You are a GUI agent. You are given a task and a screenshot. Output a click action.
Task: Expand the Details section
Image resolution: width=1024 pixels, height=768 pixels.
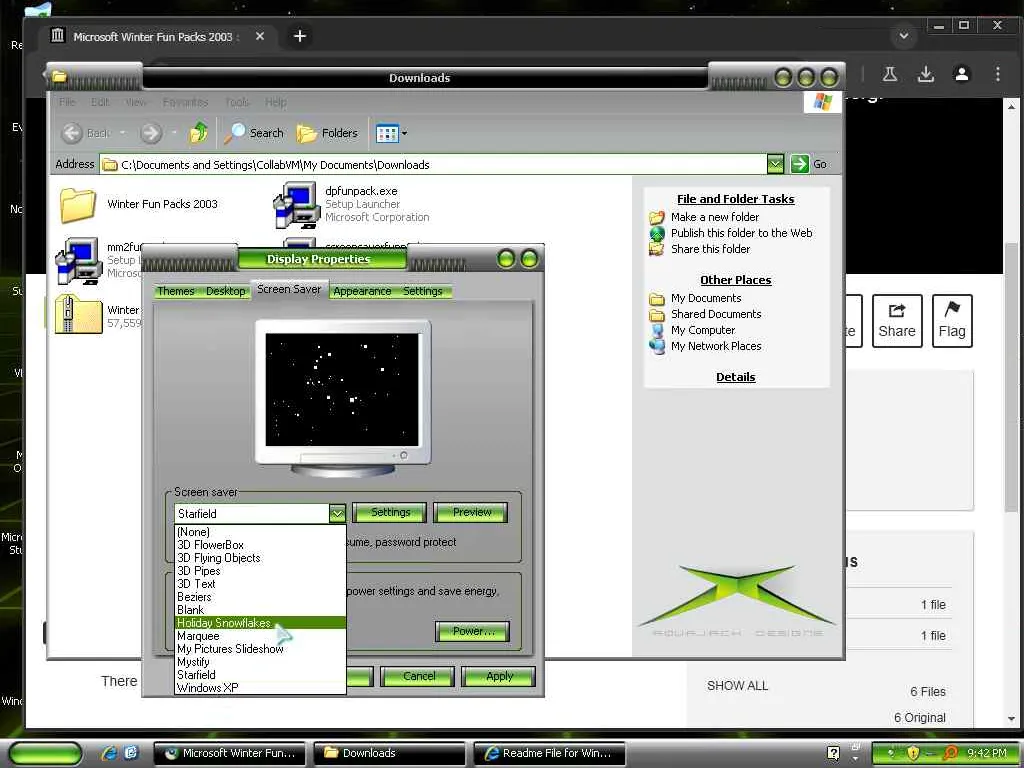[735, 377]
